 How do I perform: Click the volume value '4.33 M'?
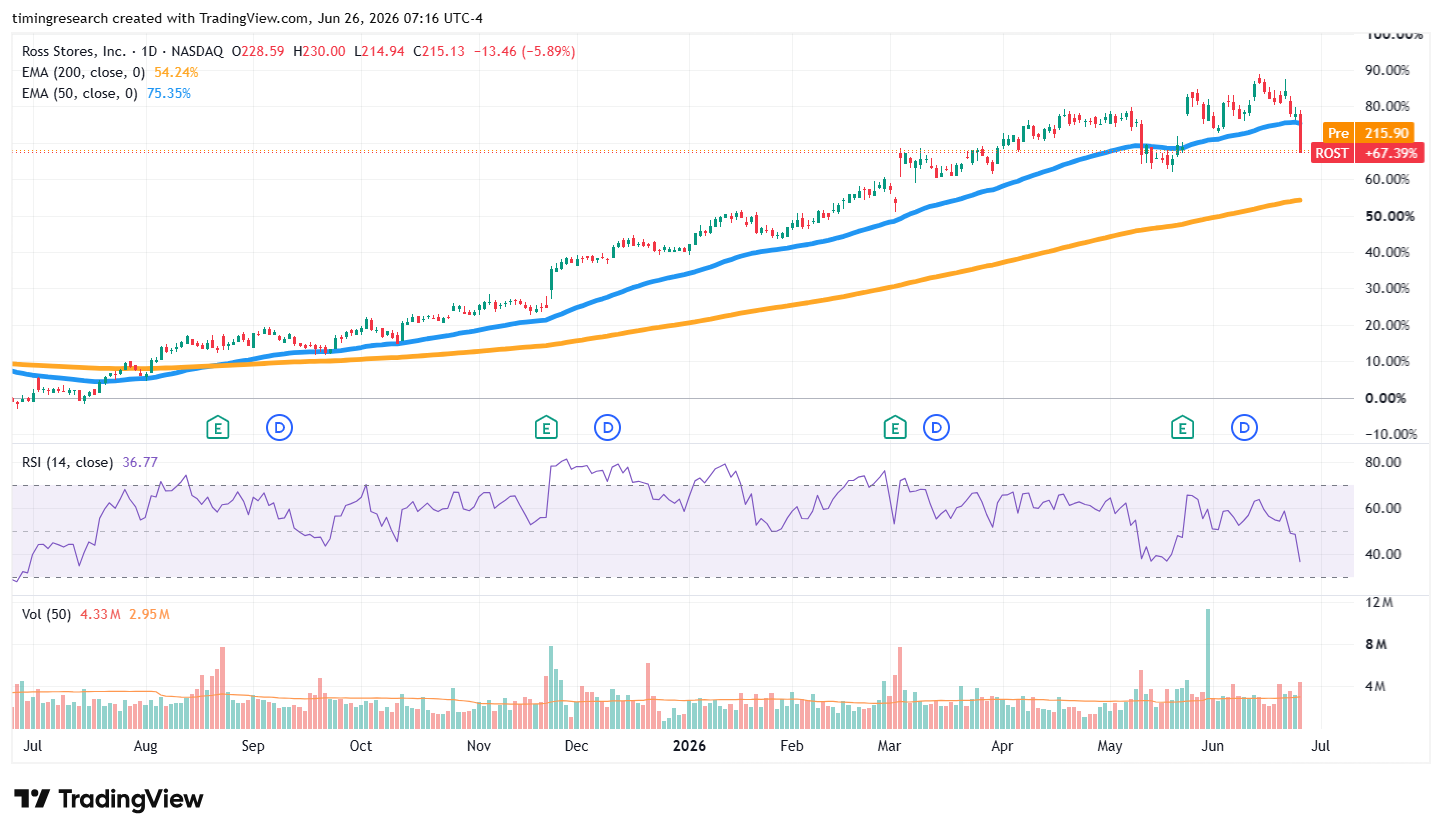tap(100, 614)
